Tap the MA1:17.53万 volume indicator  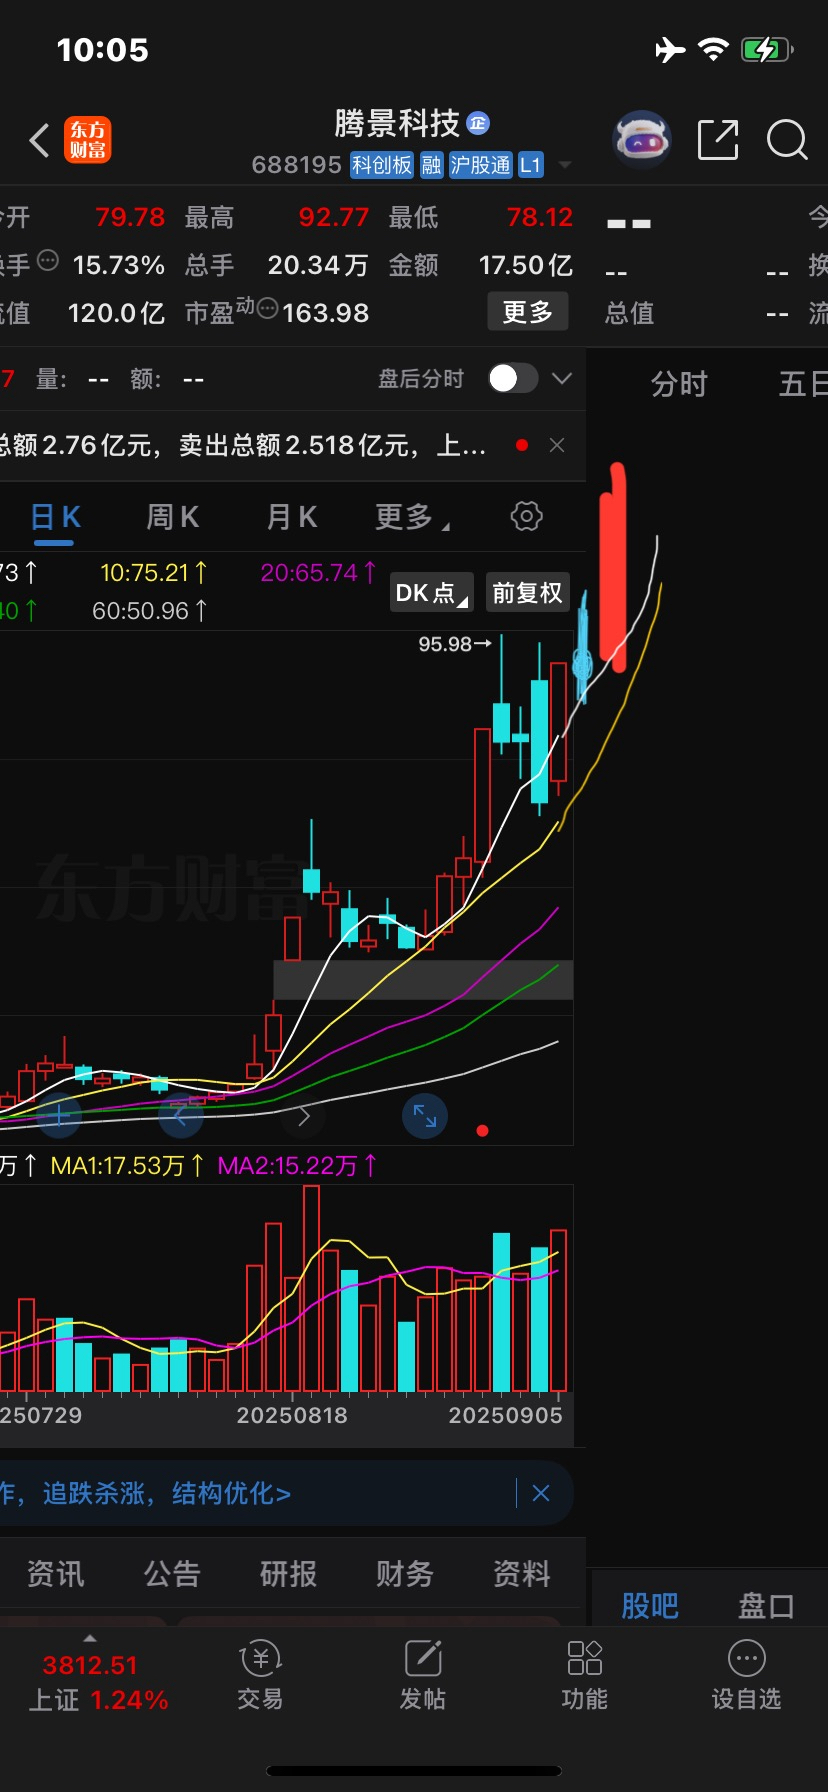pos(127,1165)
